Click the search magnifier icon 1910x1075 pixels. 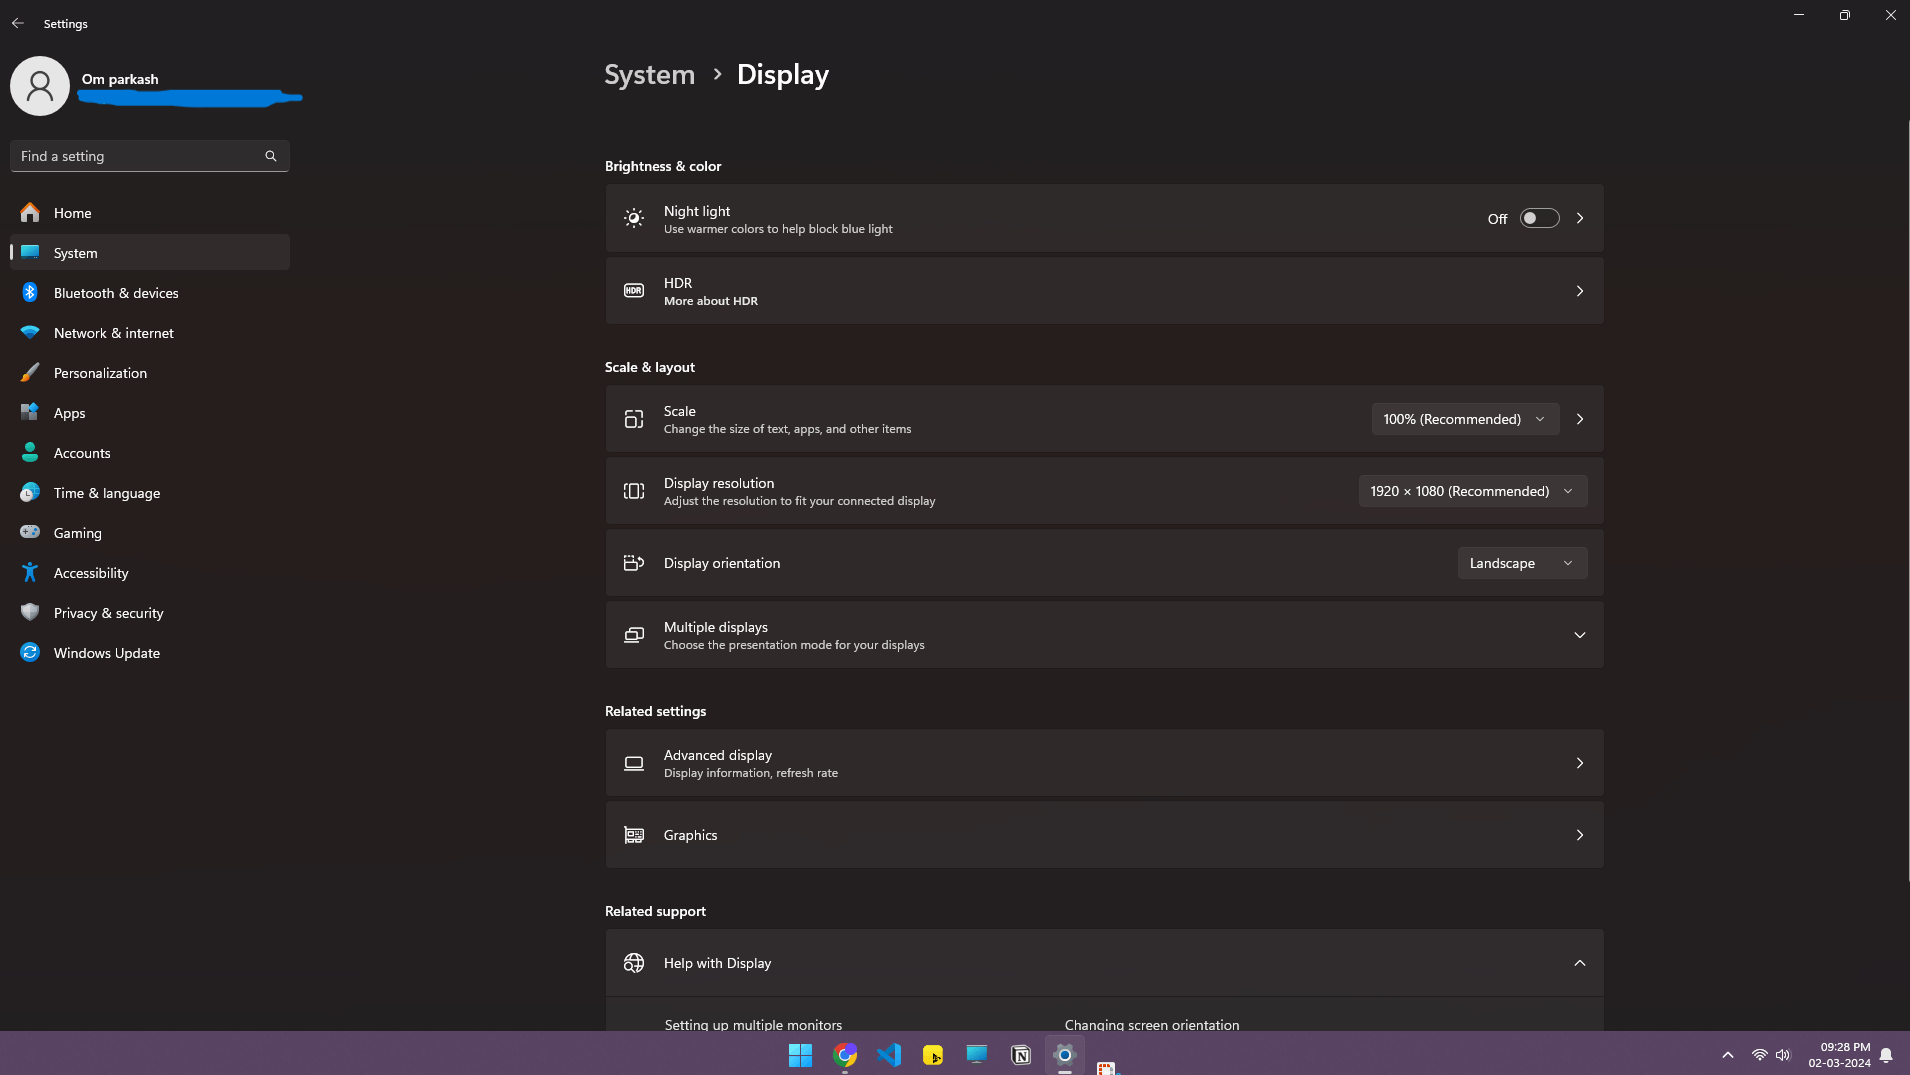coord(270,156)
